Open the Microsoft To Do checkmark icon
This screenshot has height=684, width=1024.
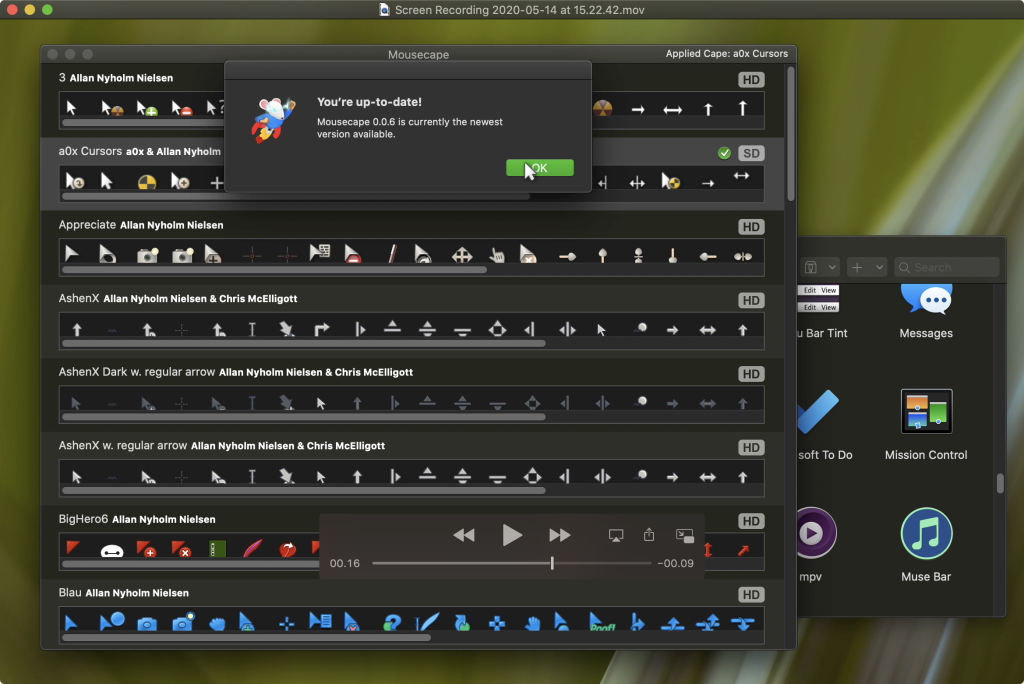pyautogui.click(x=817, y=412)
